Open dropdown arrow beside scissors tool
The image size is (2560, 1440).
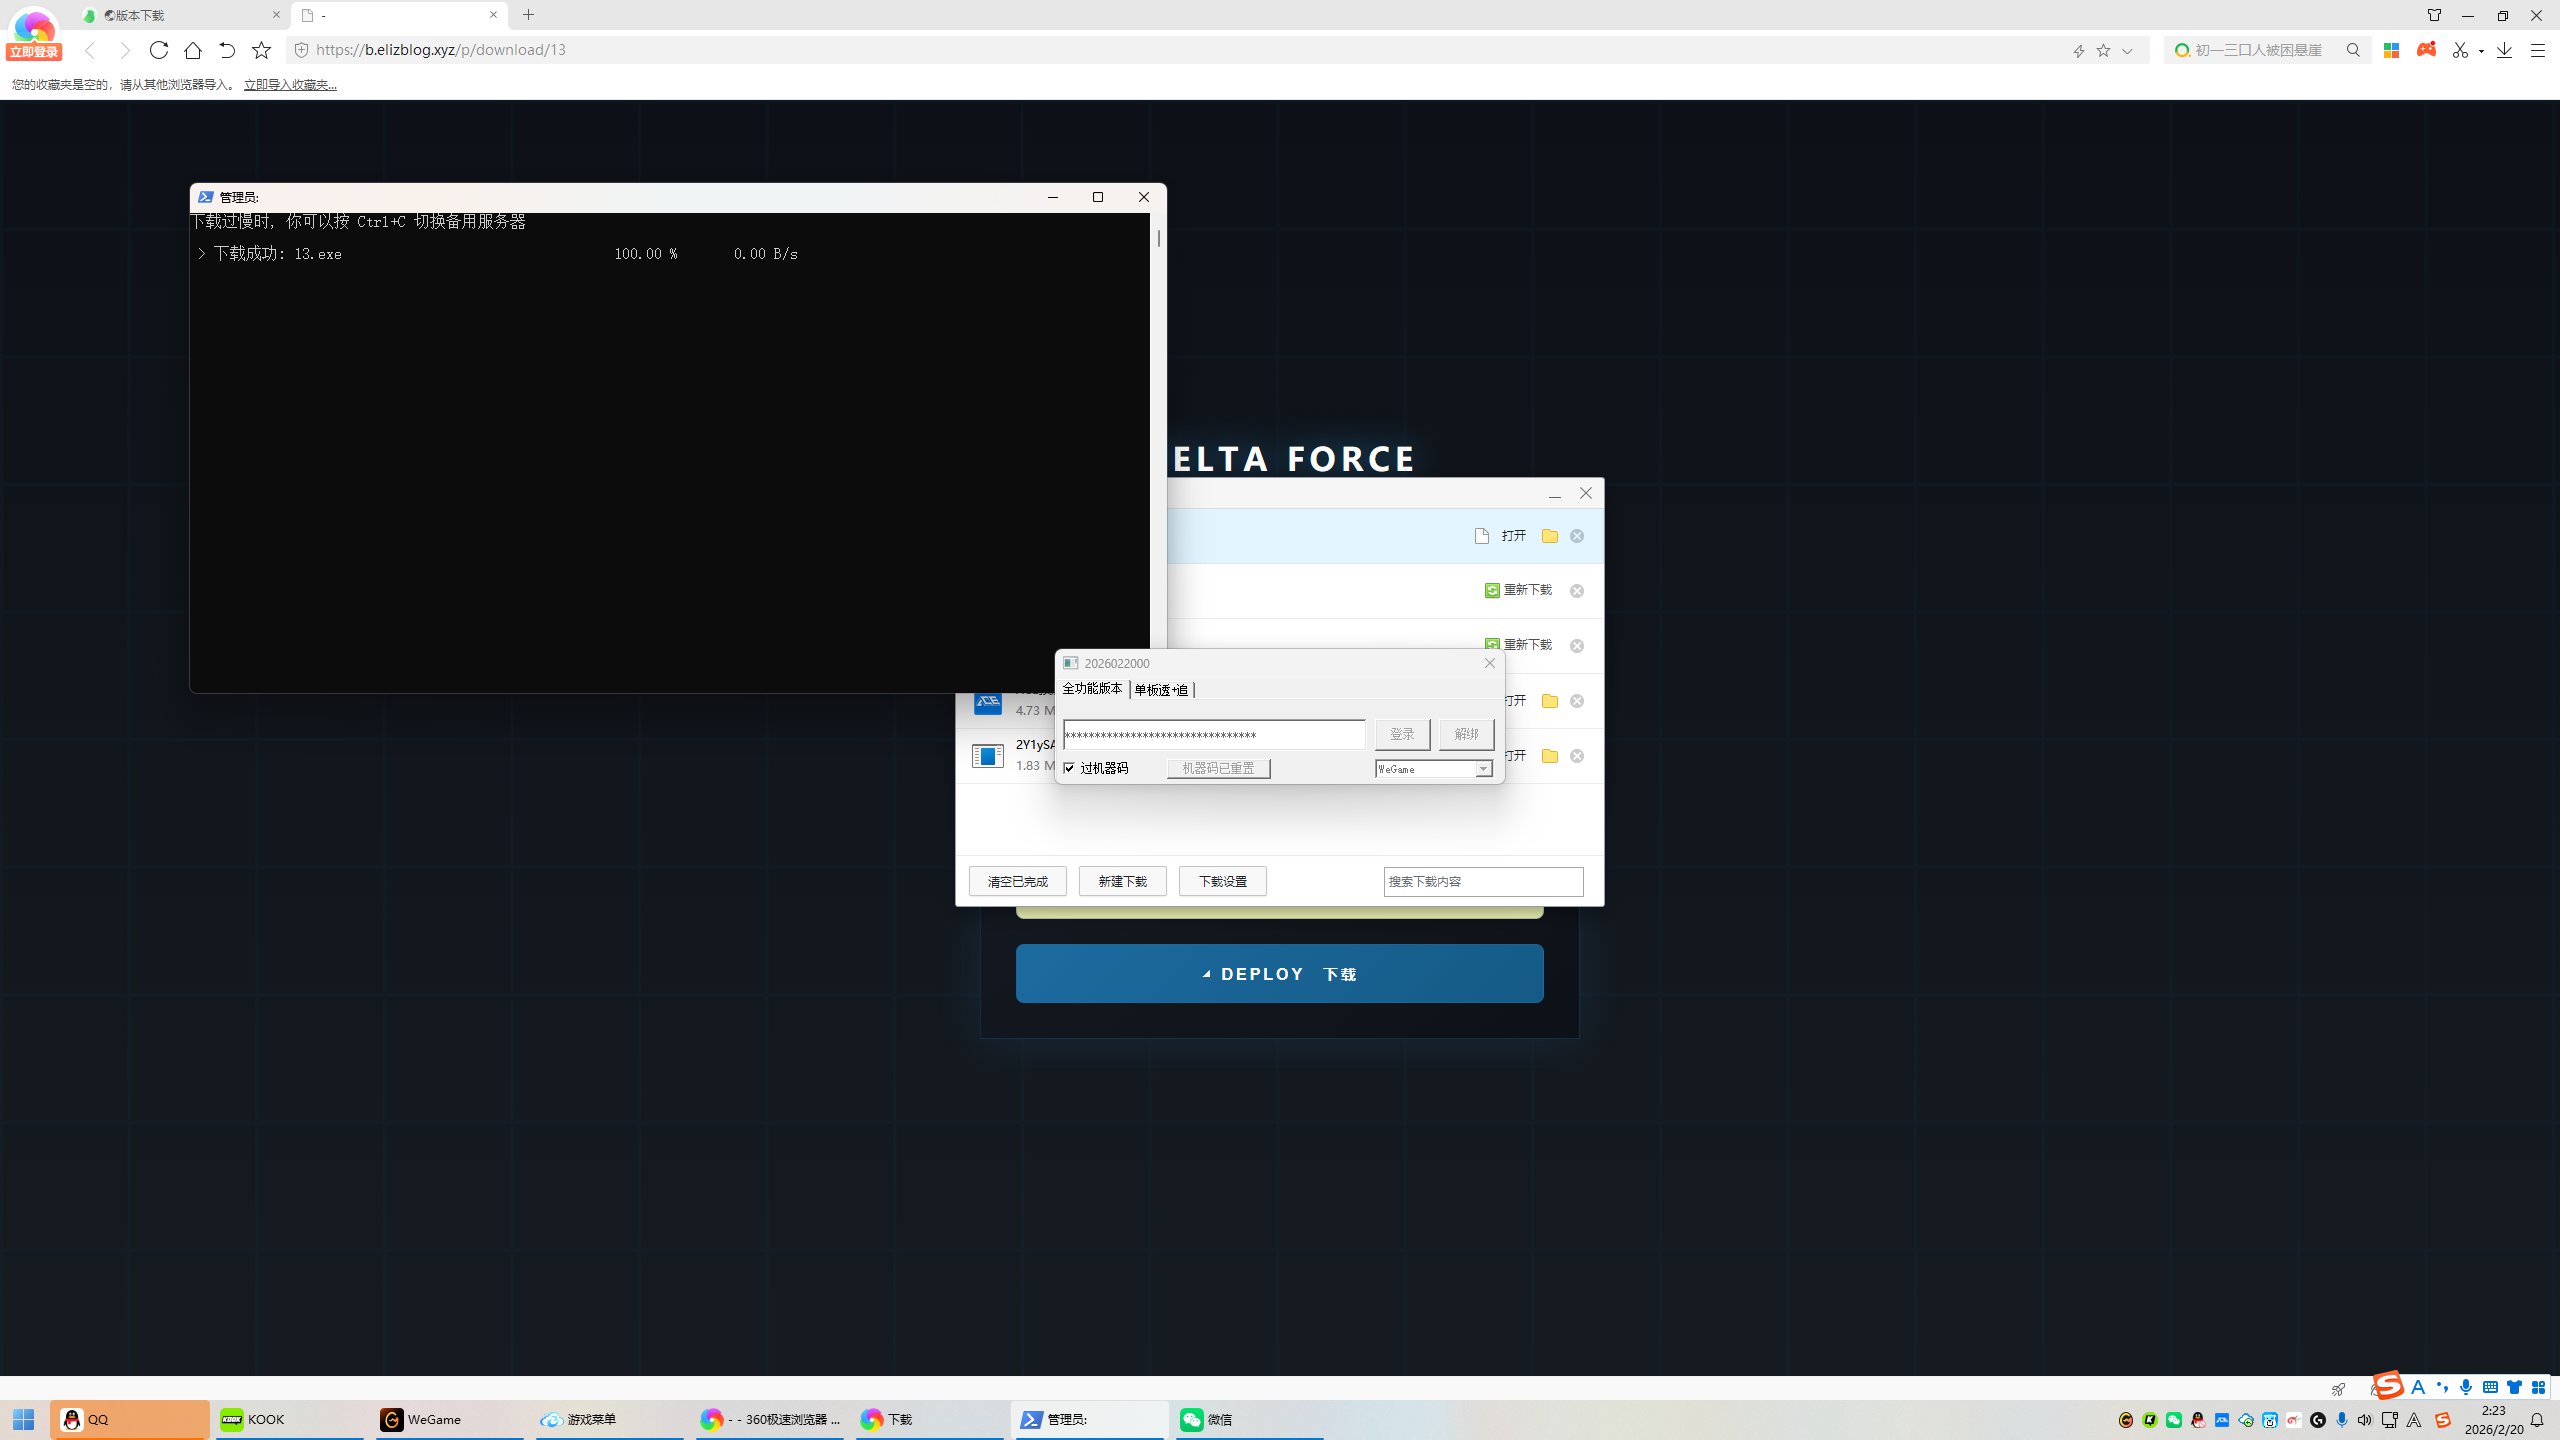click(2482, 51)
